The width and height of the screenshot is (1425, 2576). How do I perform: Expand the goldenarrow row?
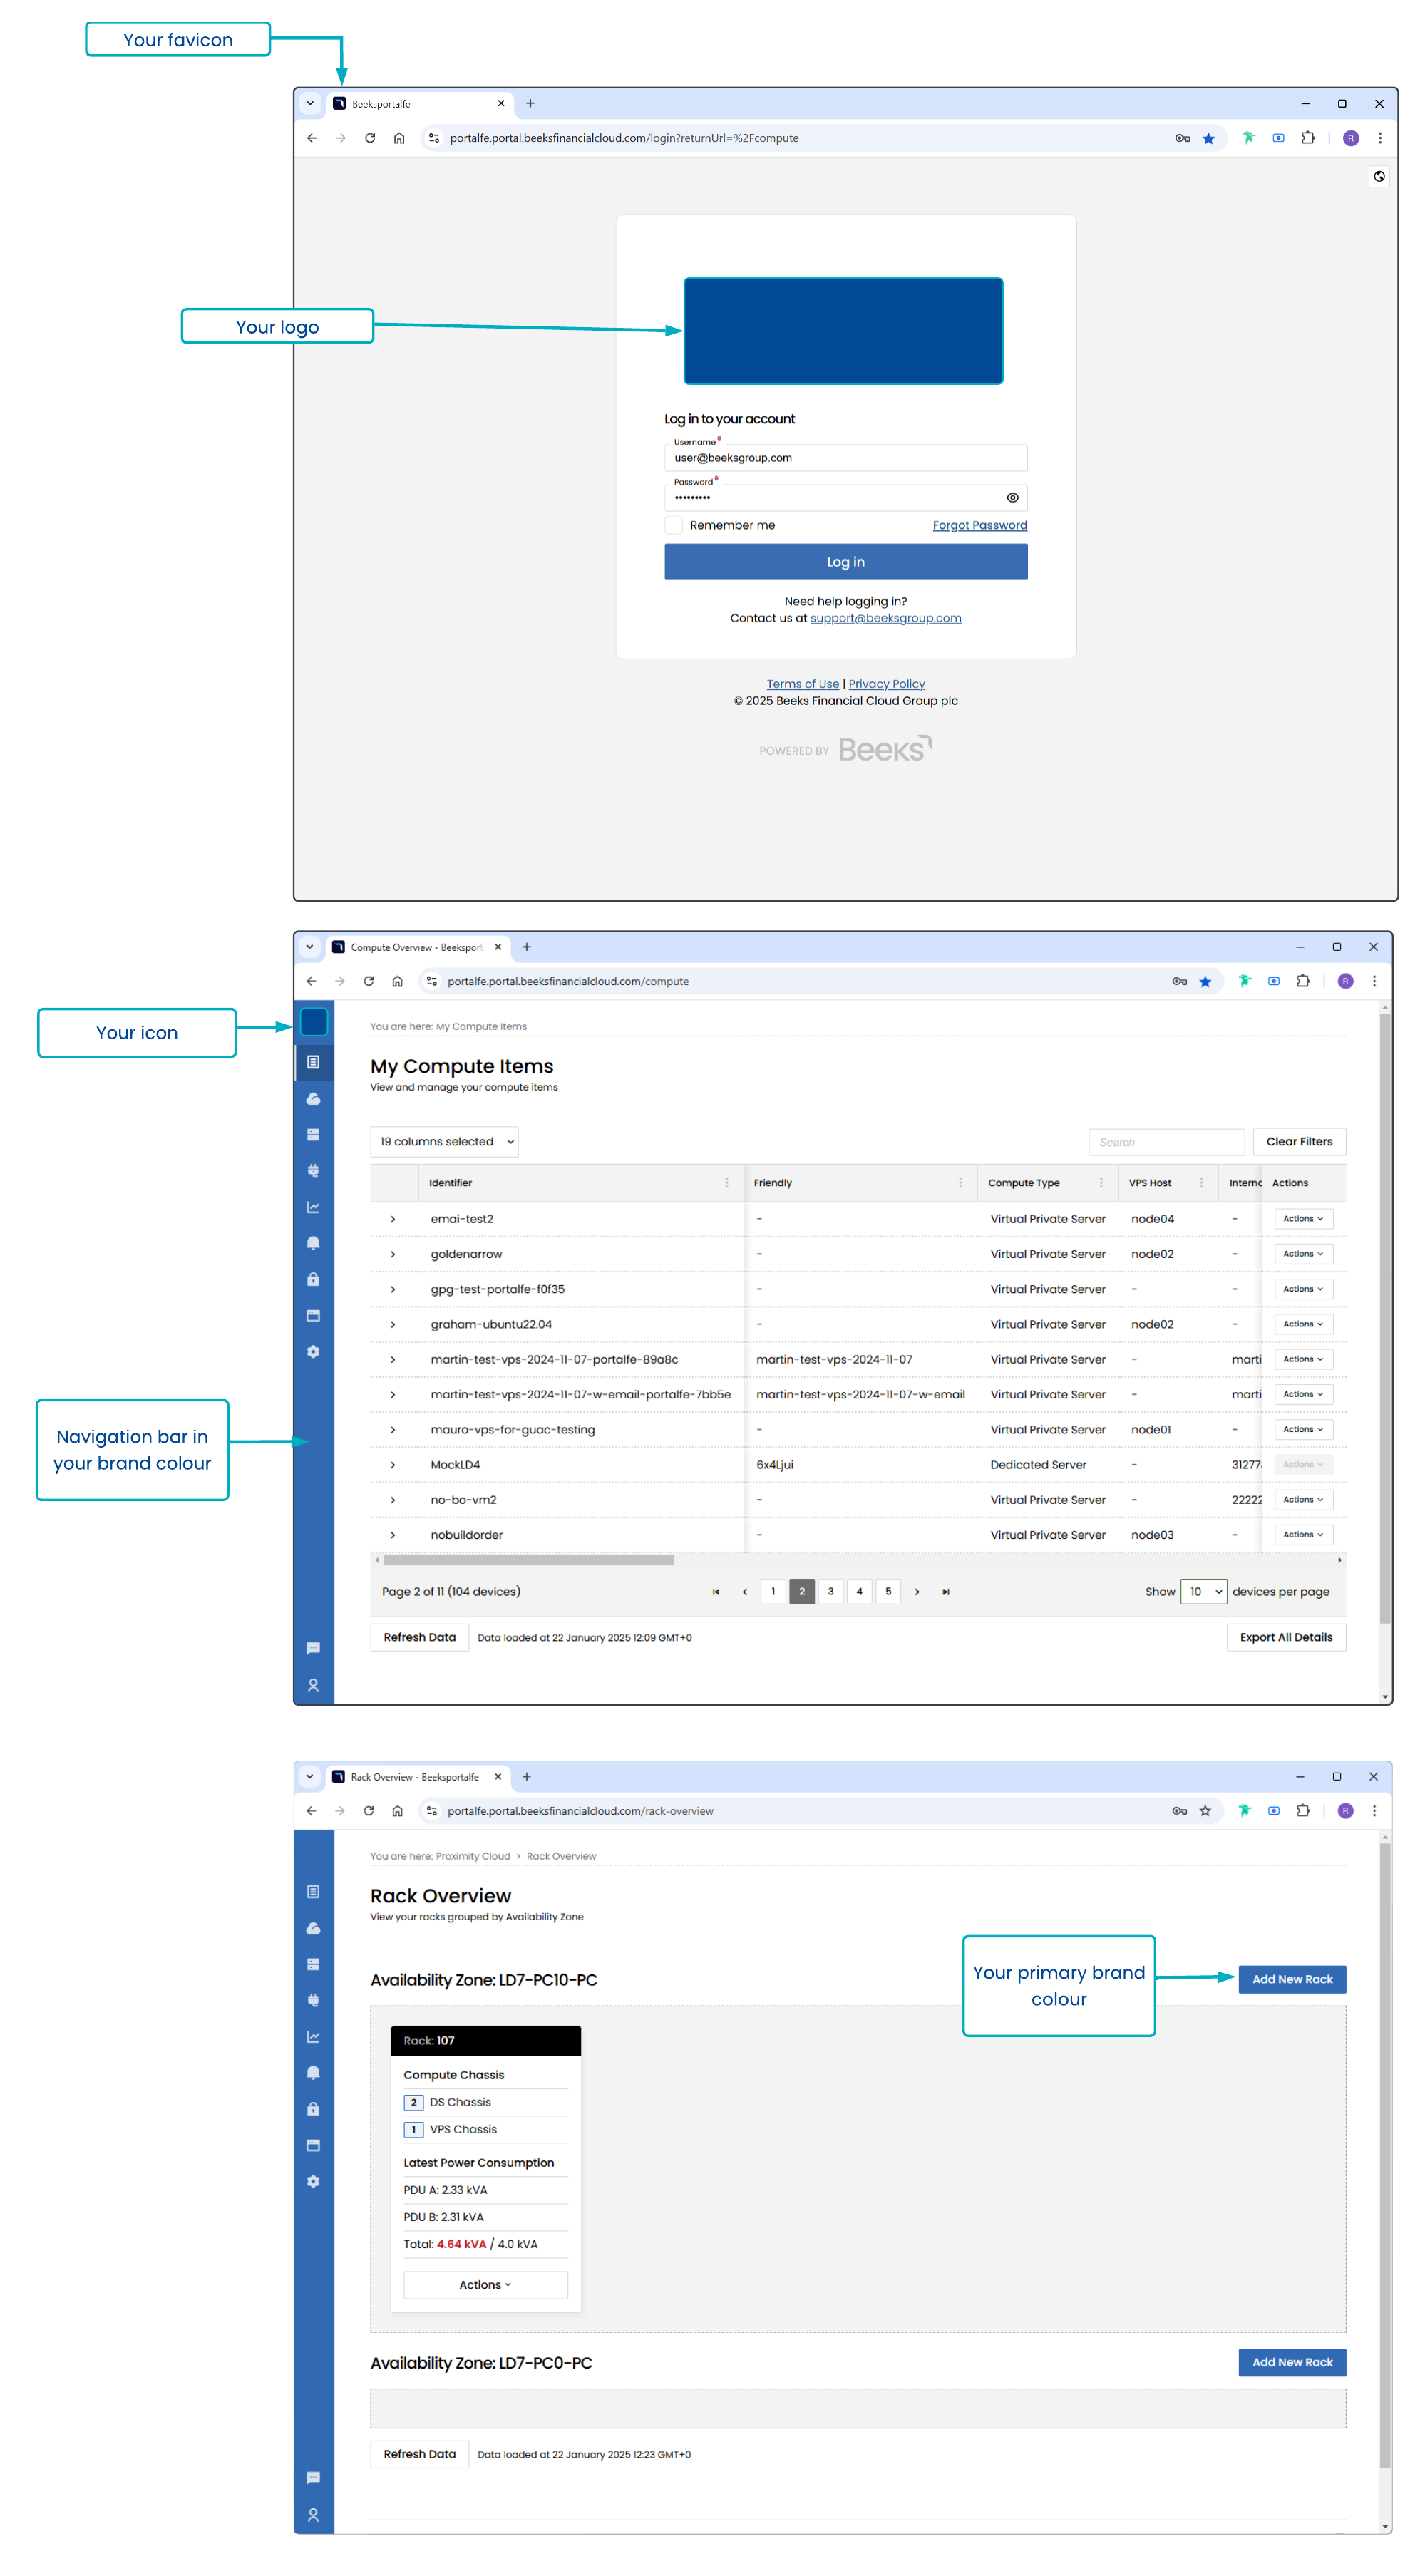[x=393, y=1254]
